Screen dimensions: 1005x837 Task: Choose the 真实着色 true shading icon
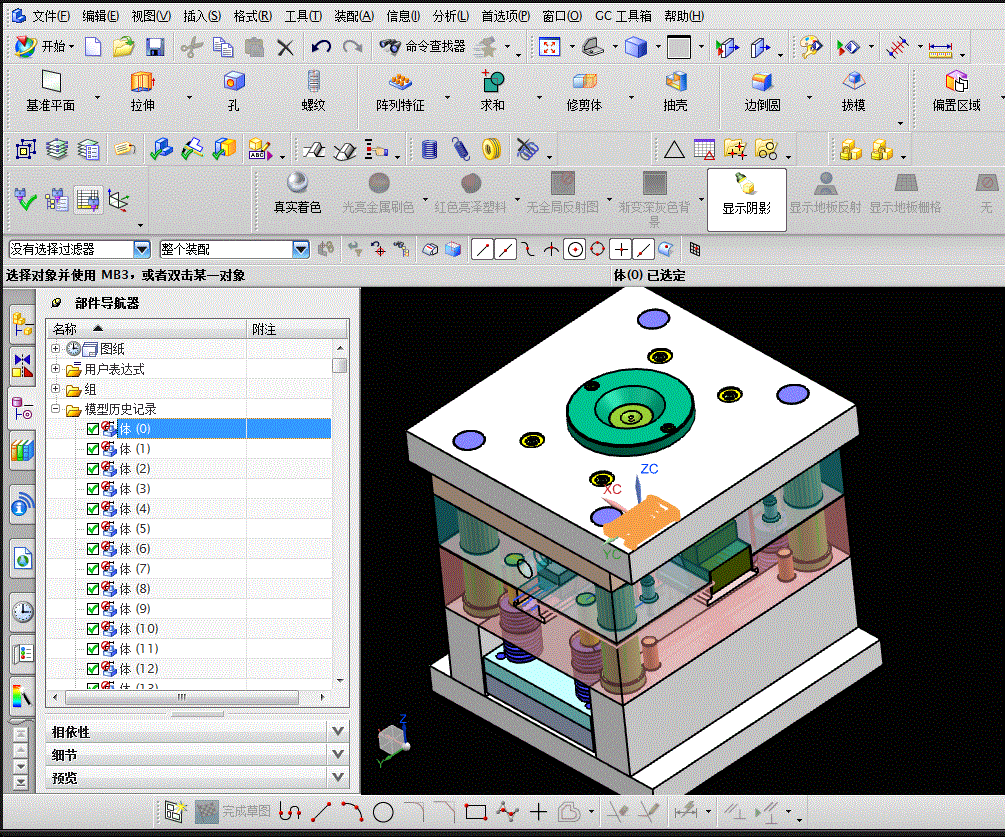tap(297, 193)
